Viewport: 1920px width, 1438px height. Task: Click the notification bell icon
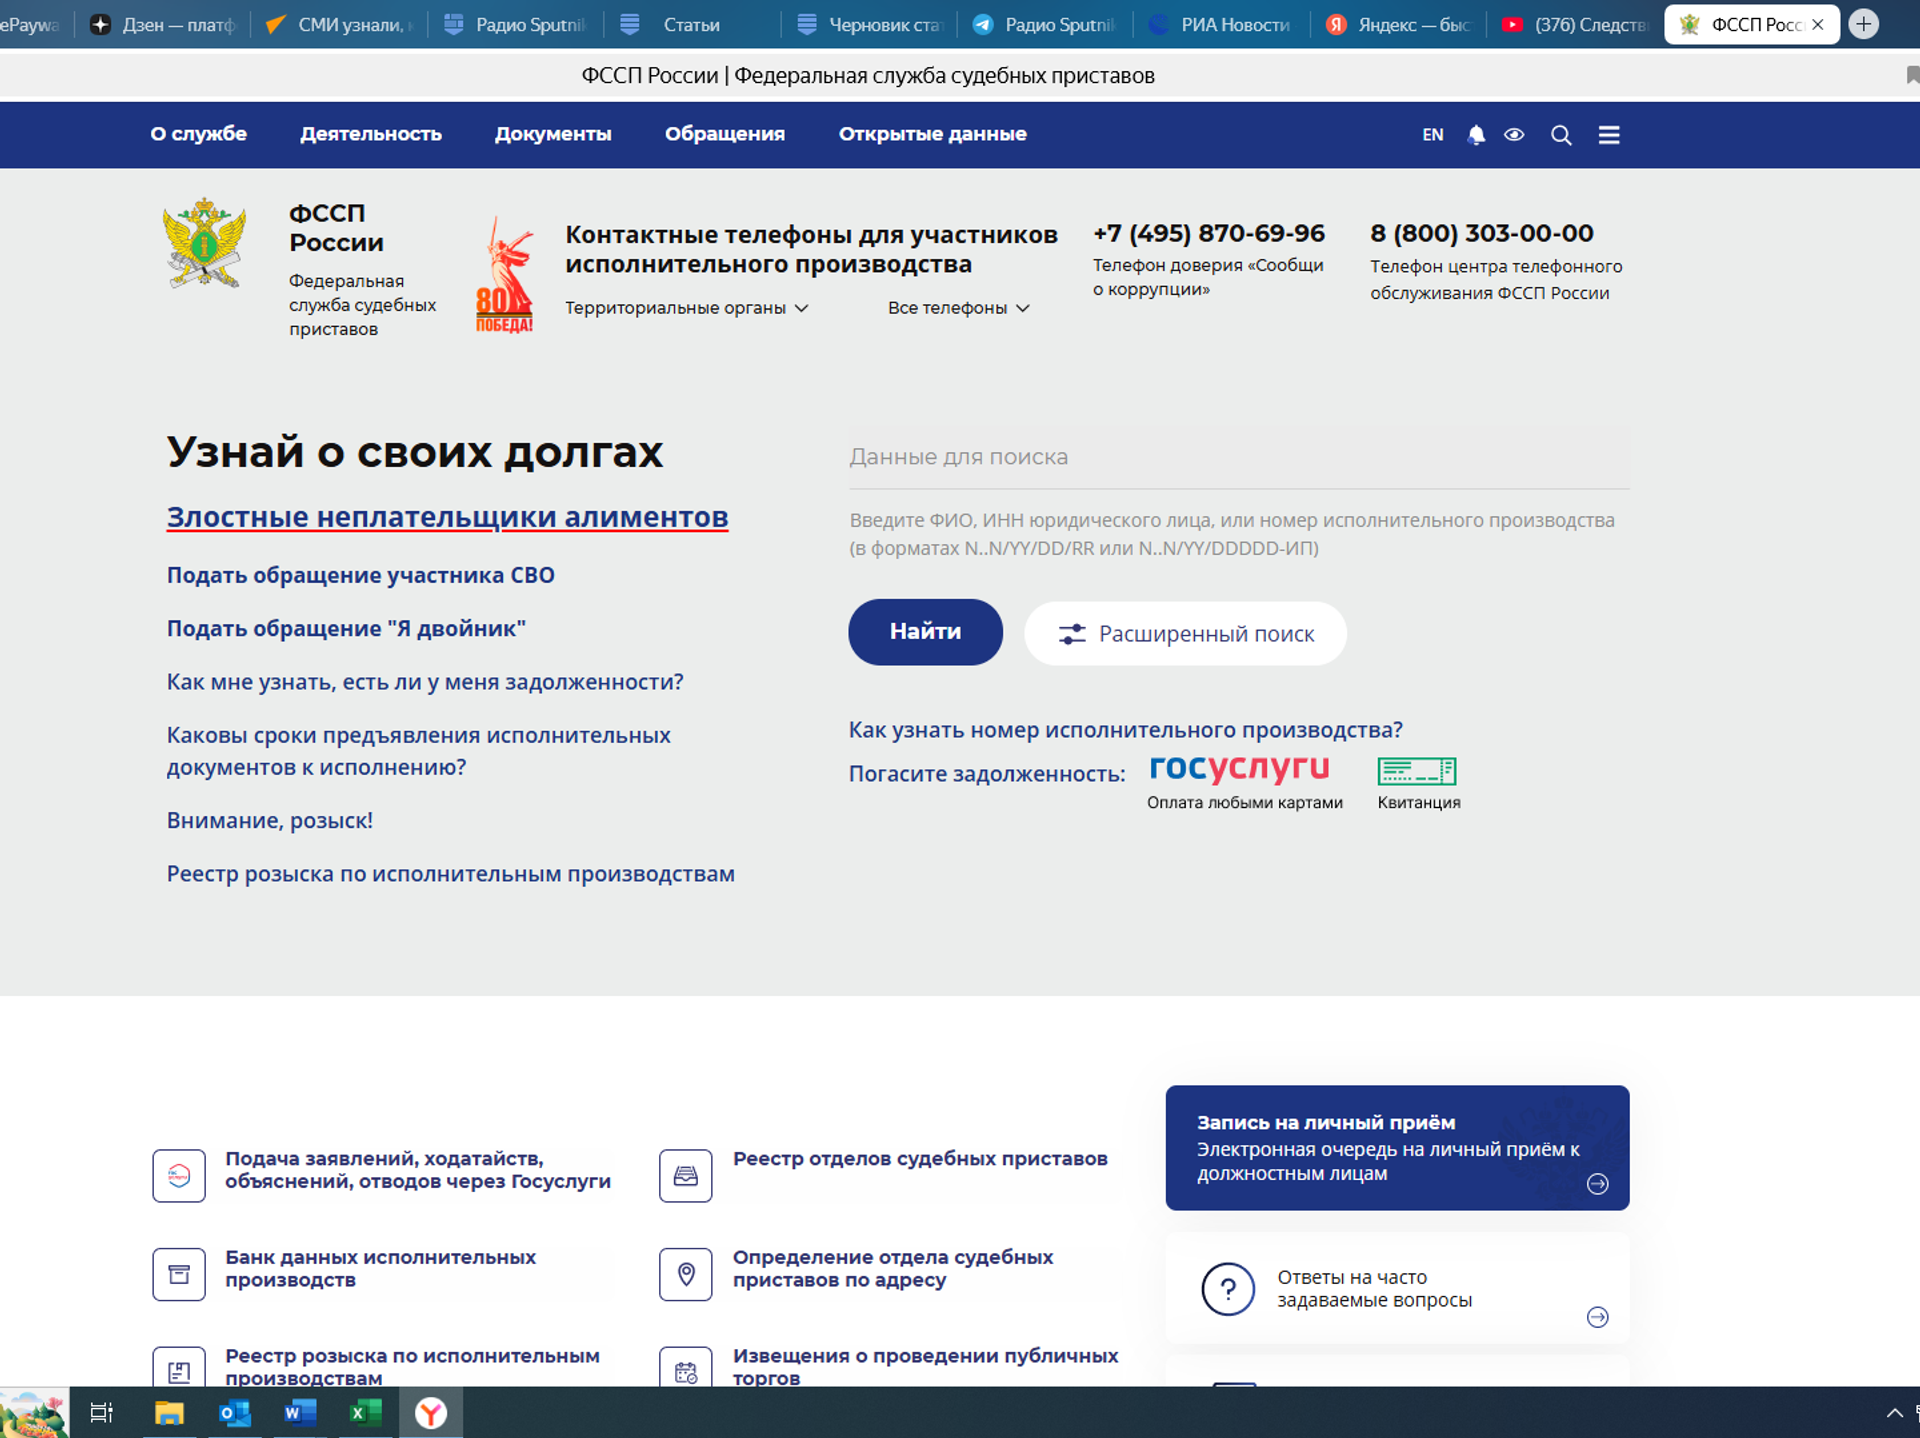click(x=1475, y=135)
